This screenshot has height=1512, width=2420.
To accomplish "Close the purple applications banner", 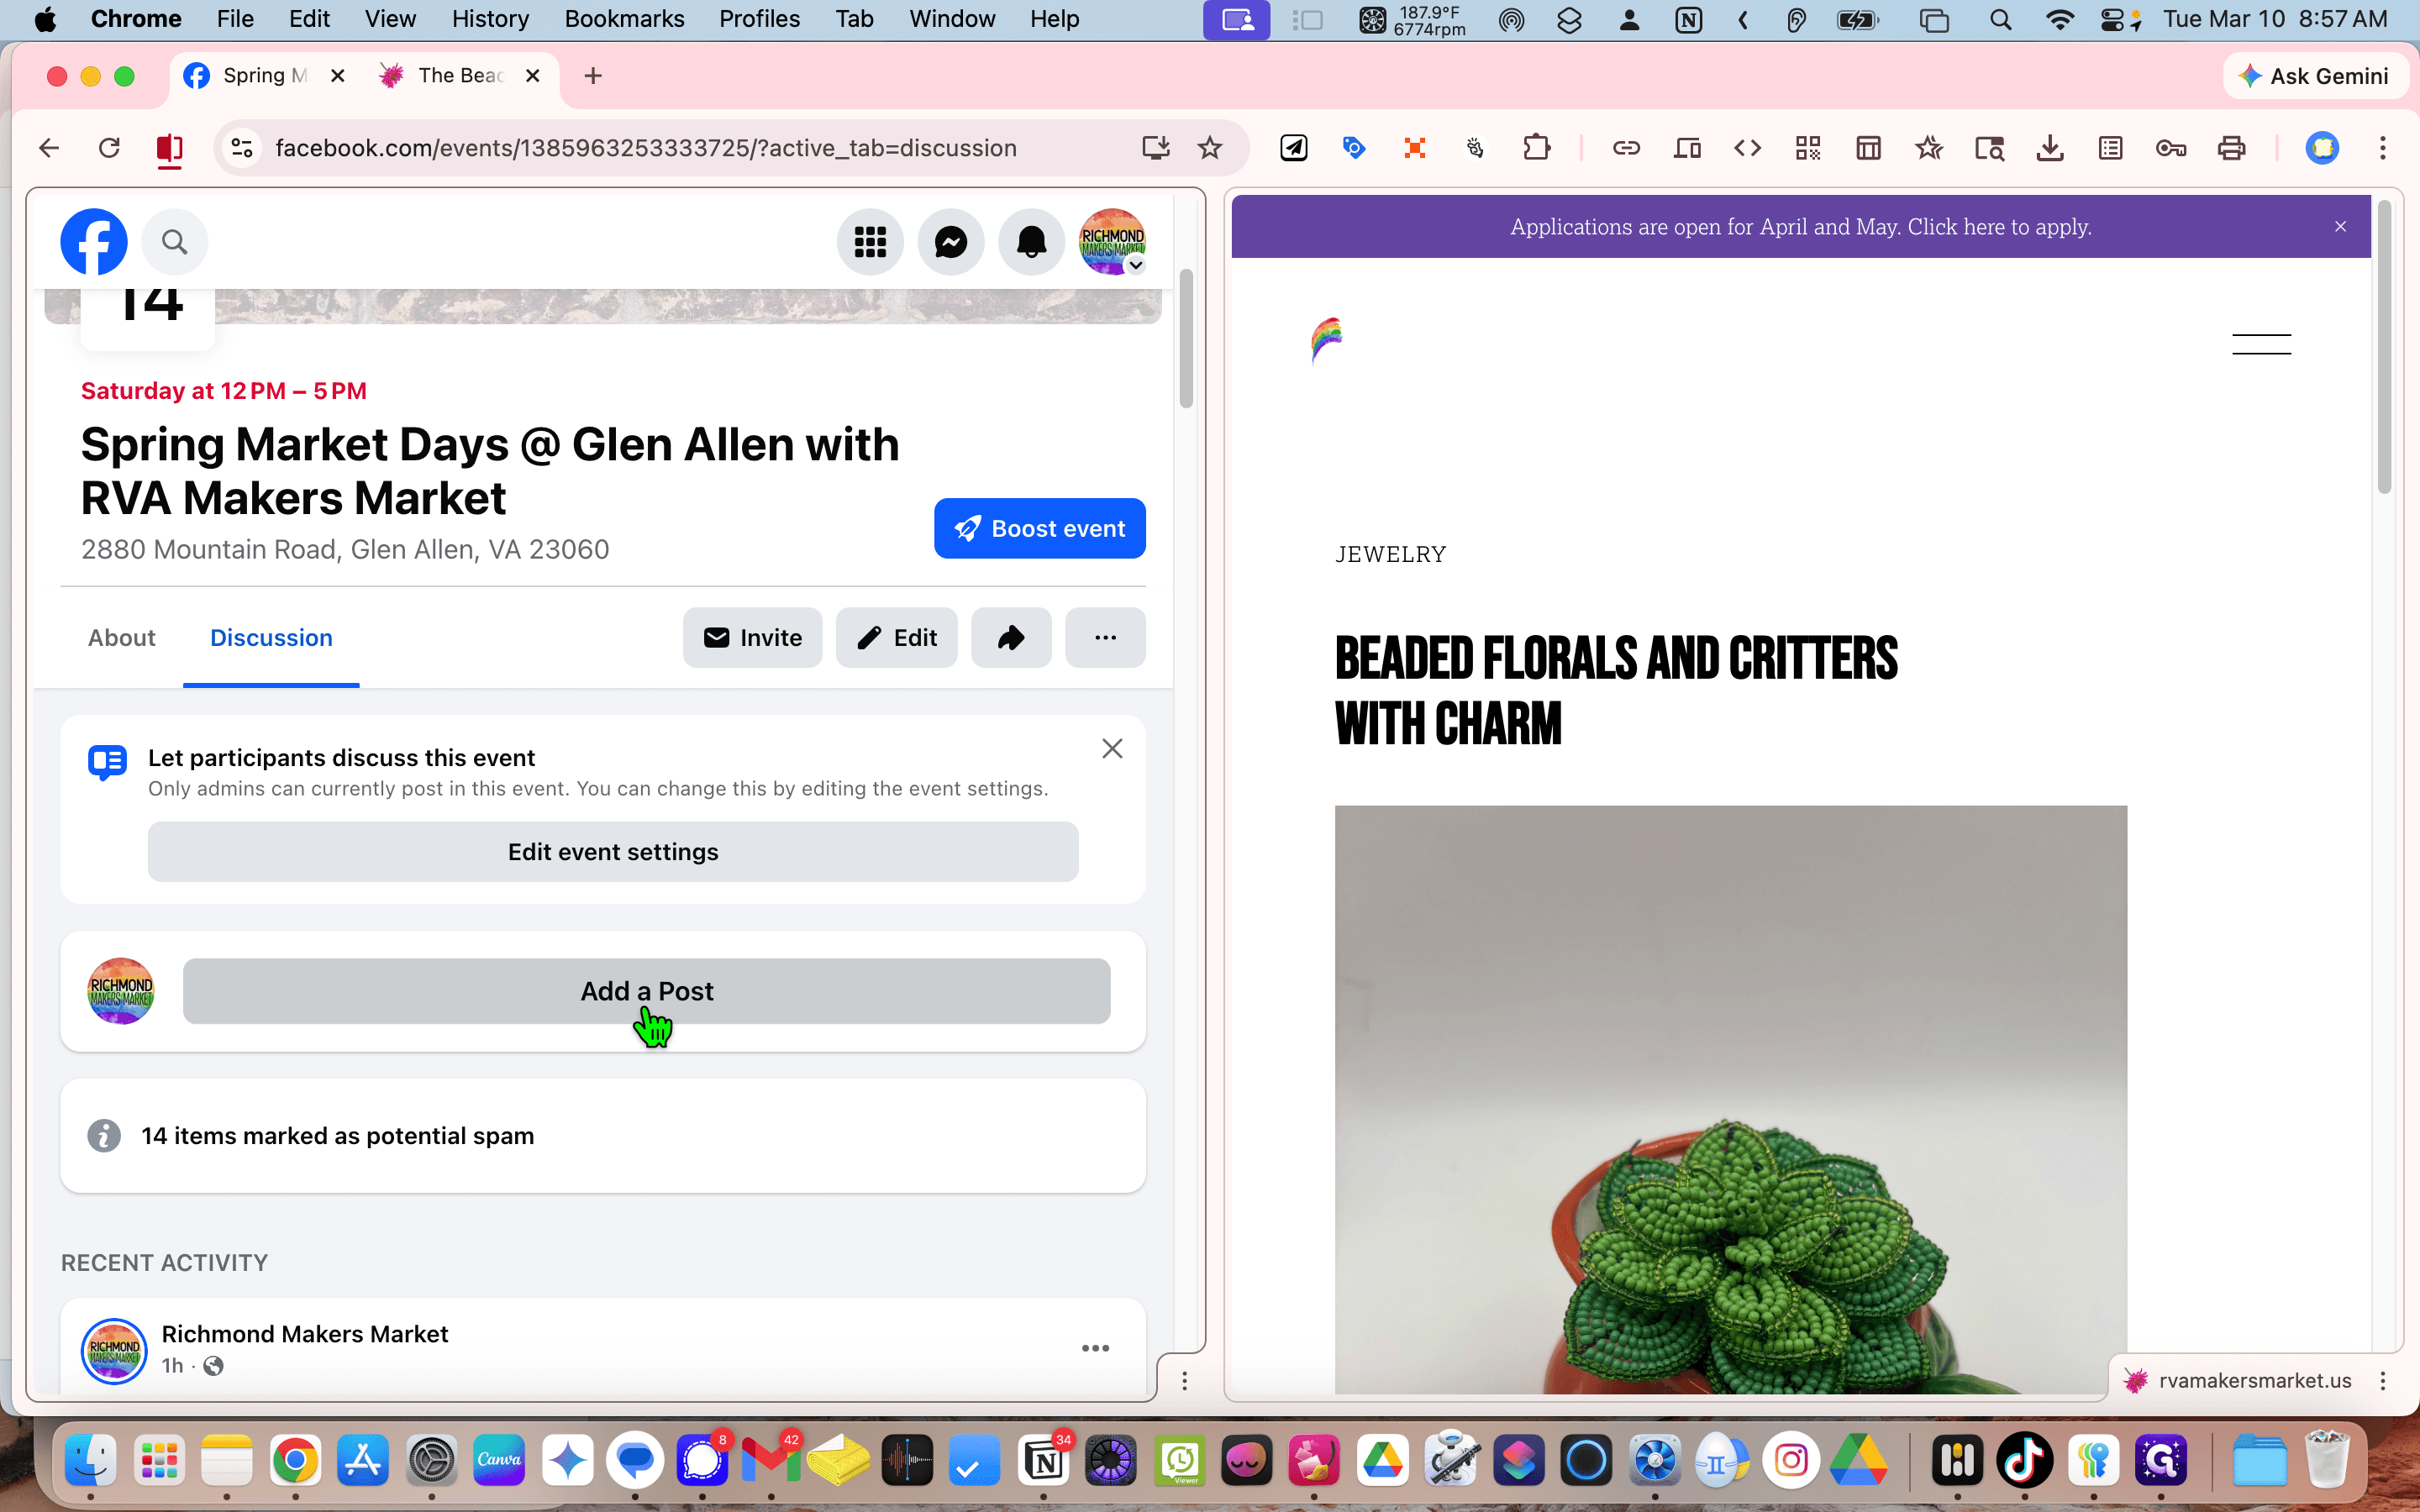I will [x=2340, y=226].
